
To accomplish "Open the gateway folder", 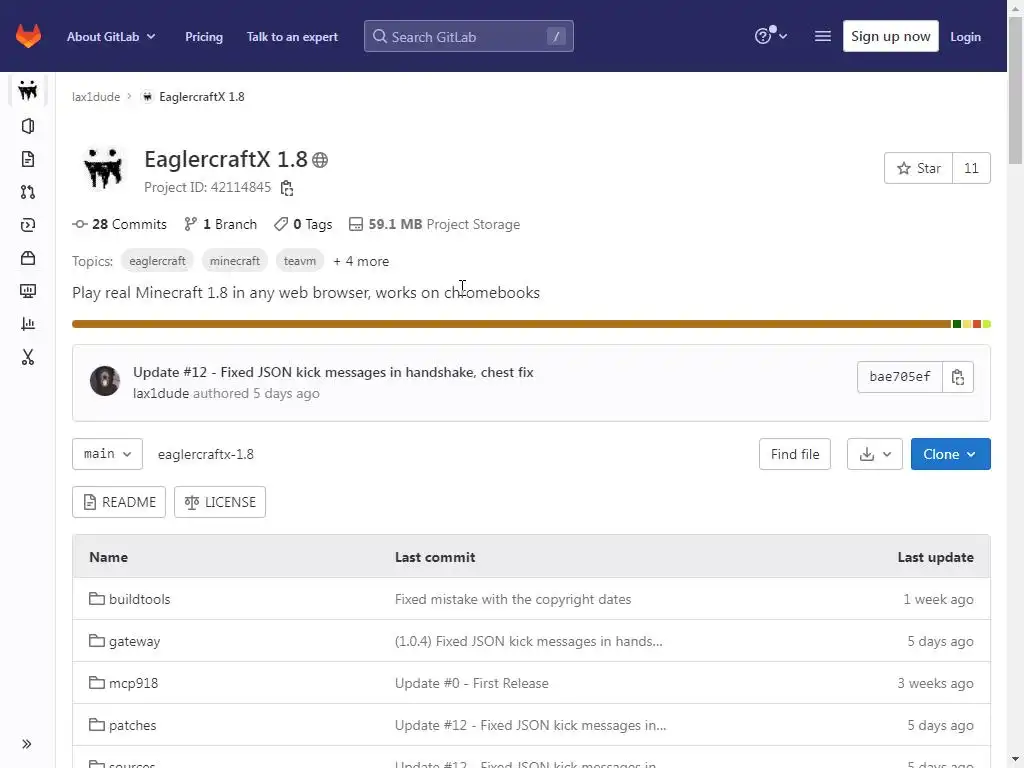I will point(135,641).
